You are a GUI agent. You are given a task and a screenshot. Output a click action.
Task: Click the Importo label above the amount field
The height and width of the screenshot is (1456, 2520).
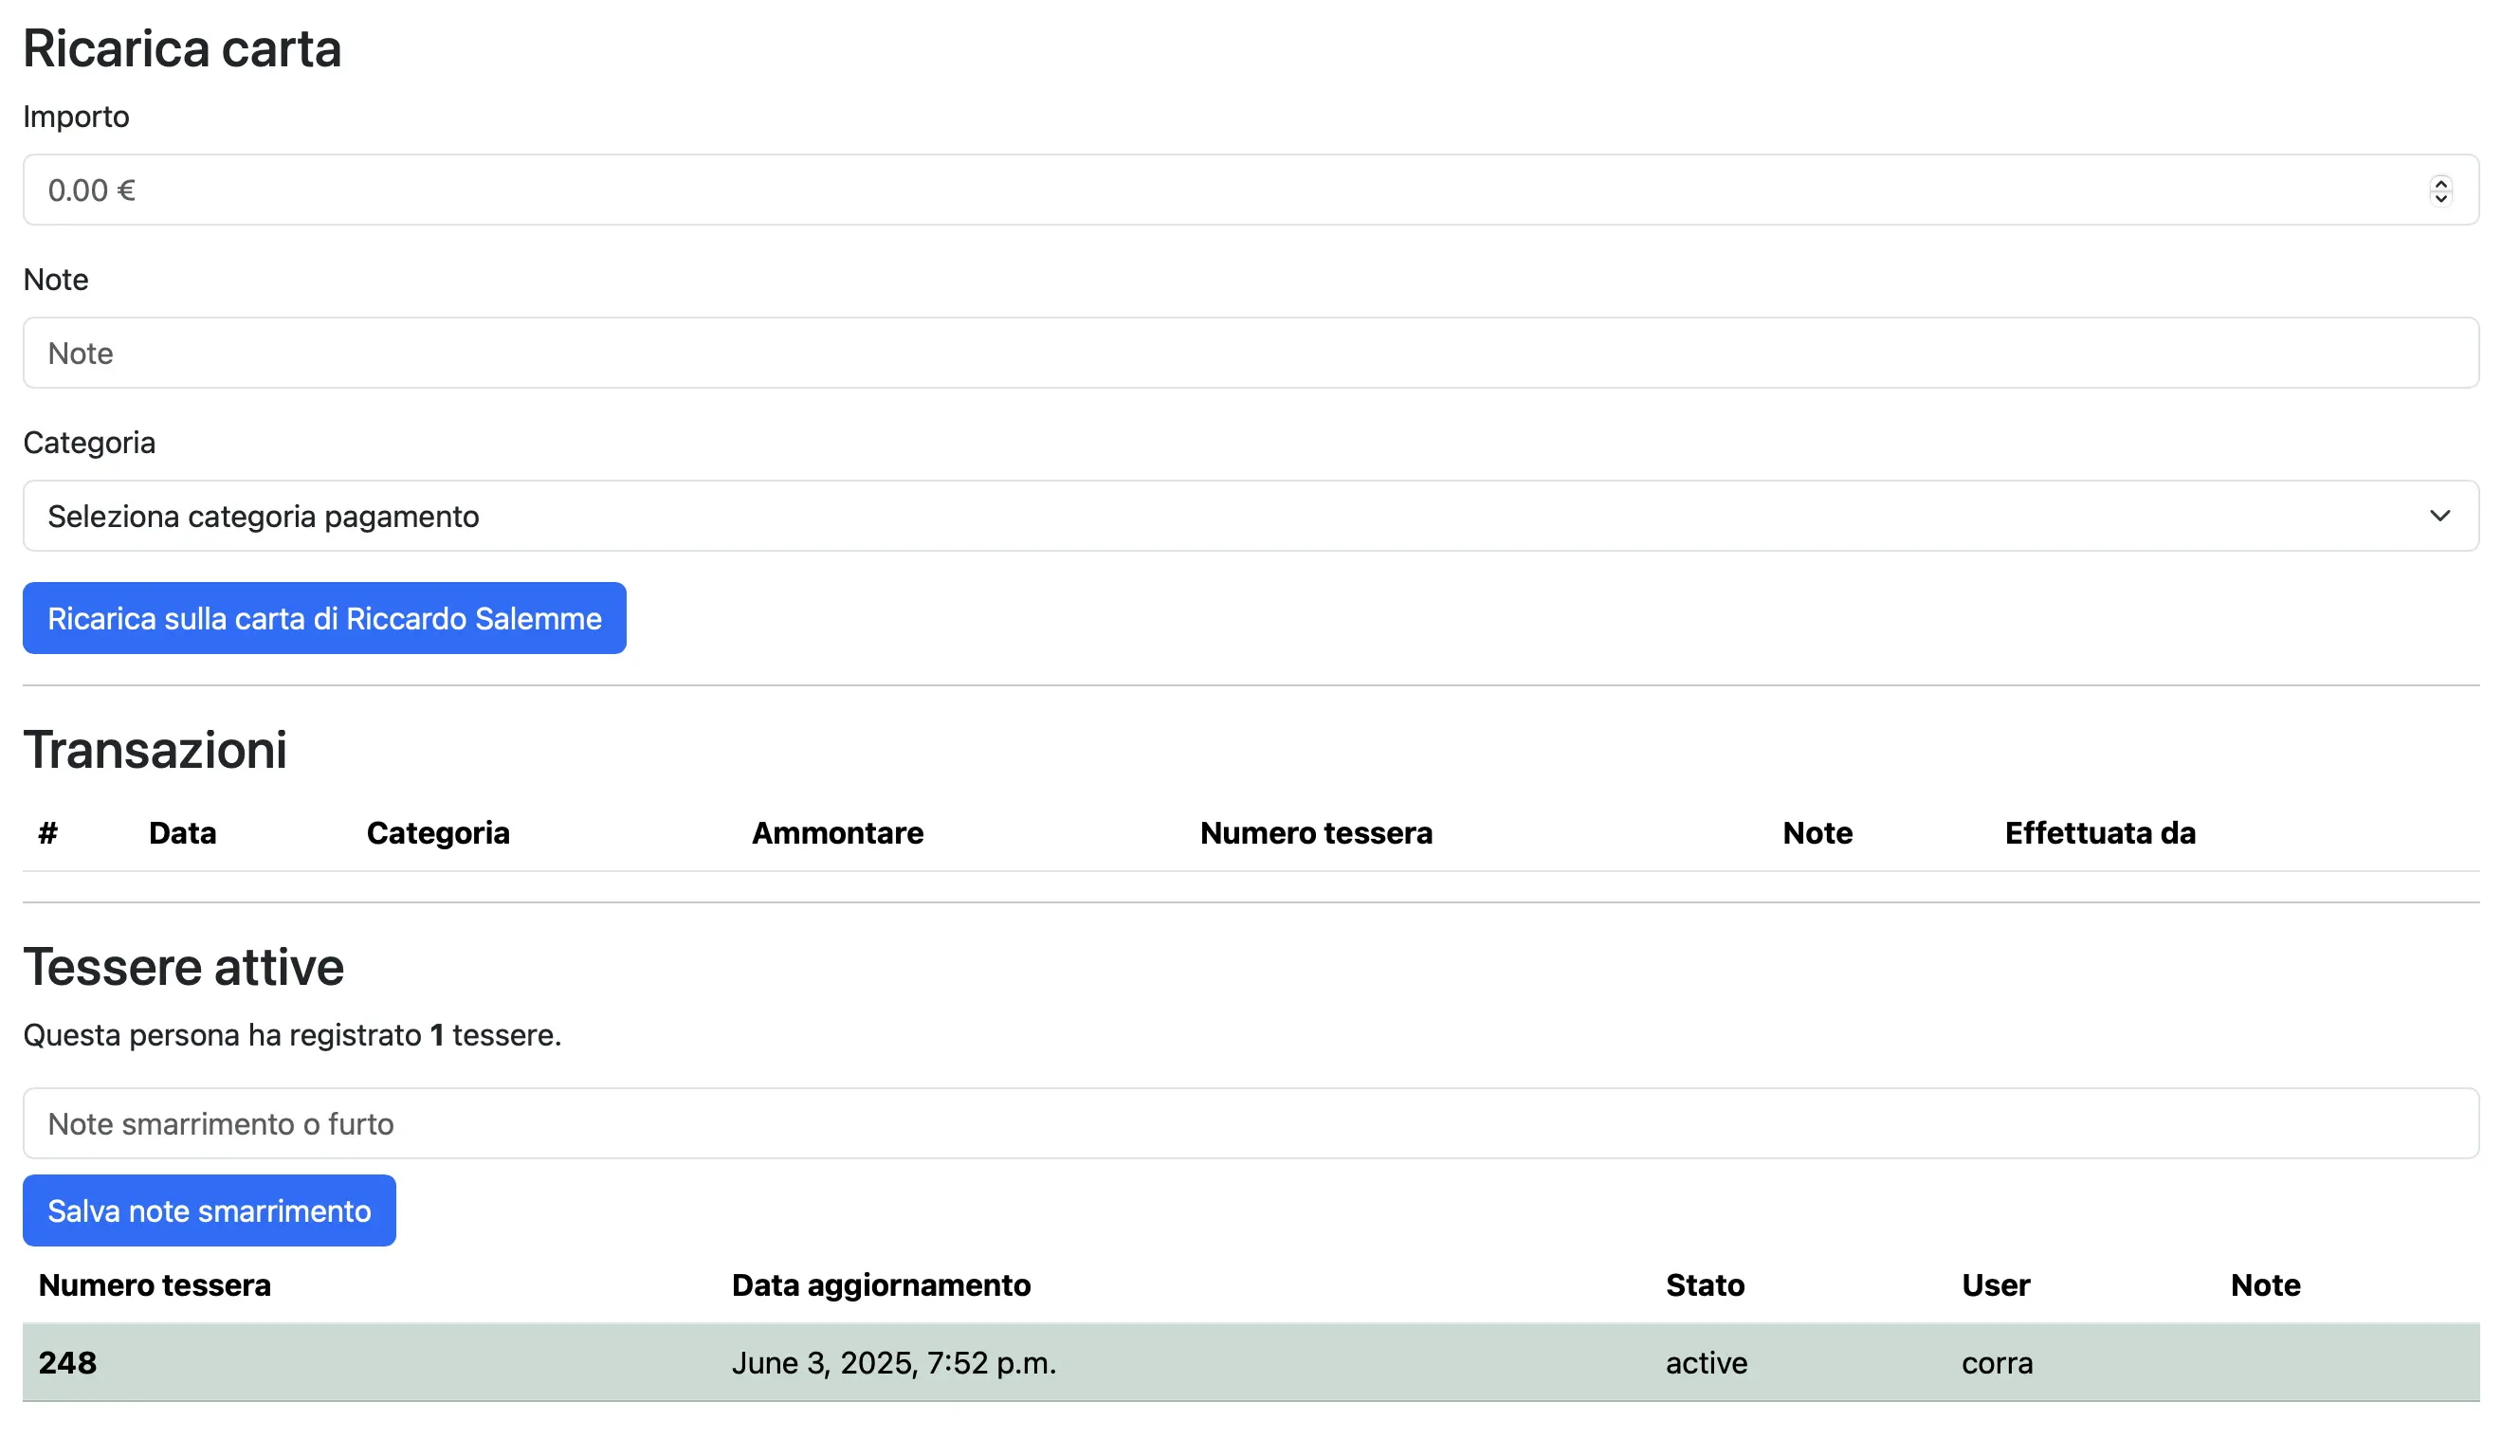point(76,117)
